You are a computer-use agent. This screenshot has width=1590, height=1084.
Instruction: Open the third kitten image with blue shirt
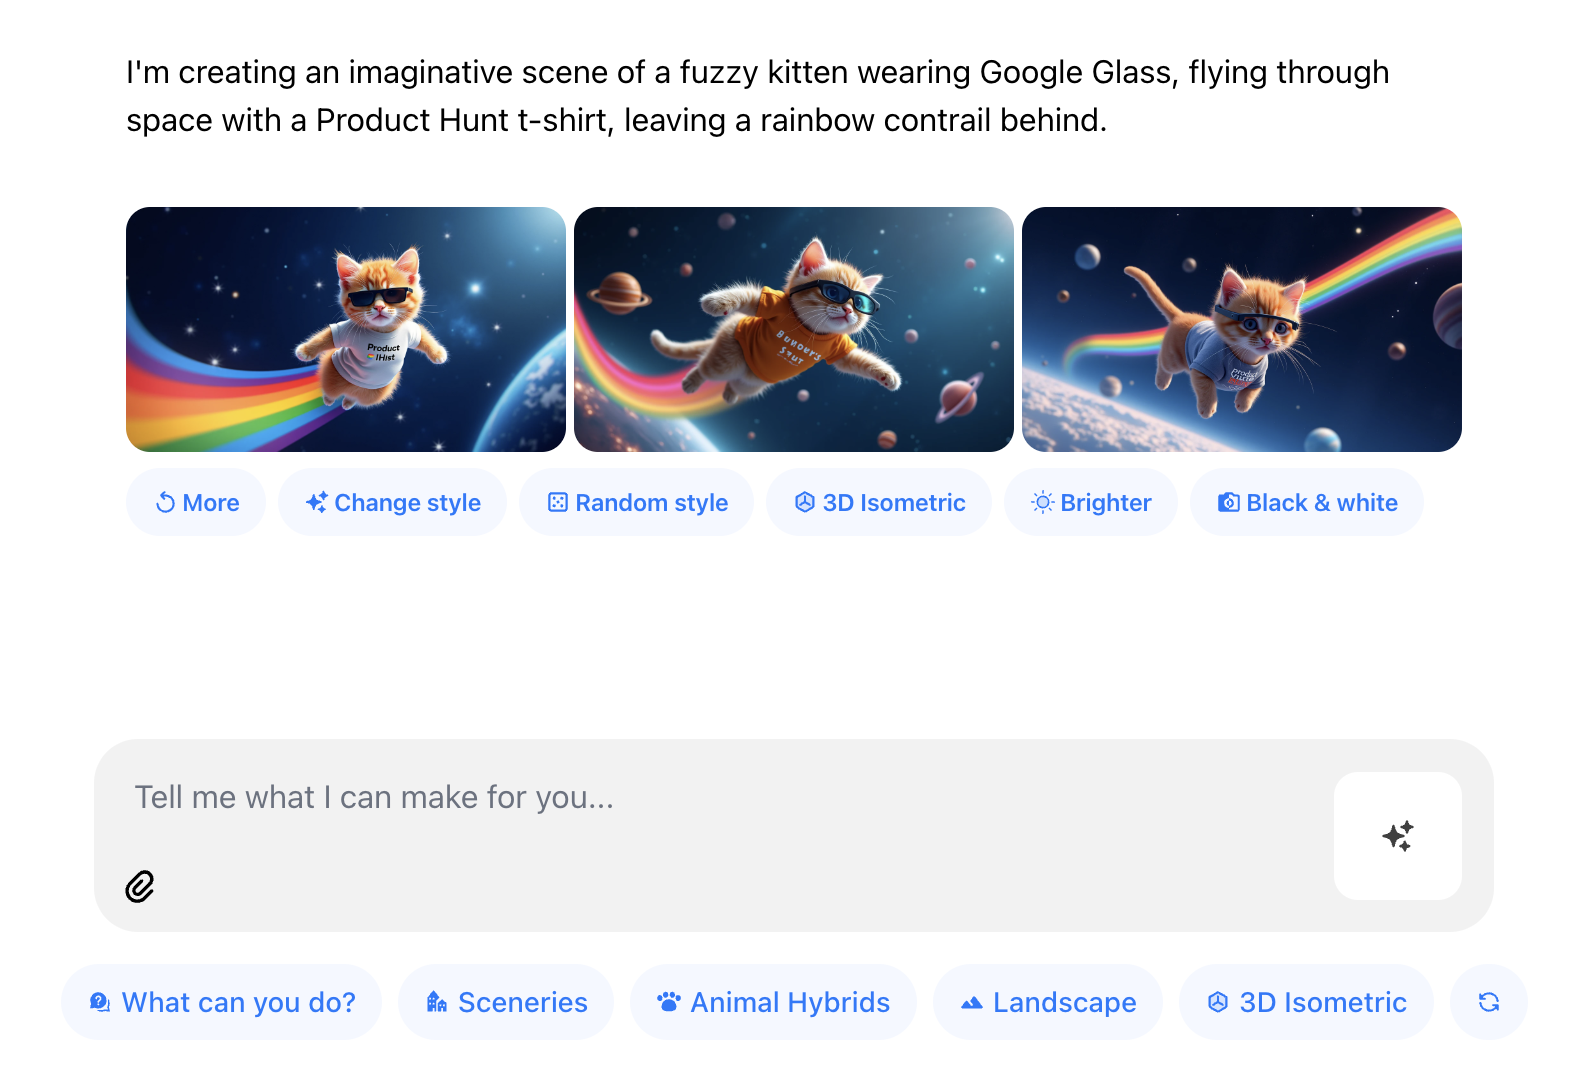[x=1242, y=329]
